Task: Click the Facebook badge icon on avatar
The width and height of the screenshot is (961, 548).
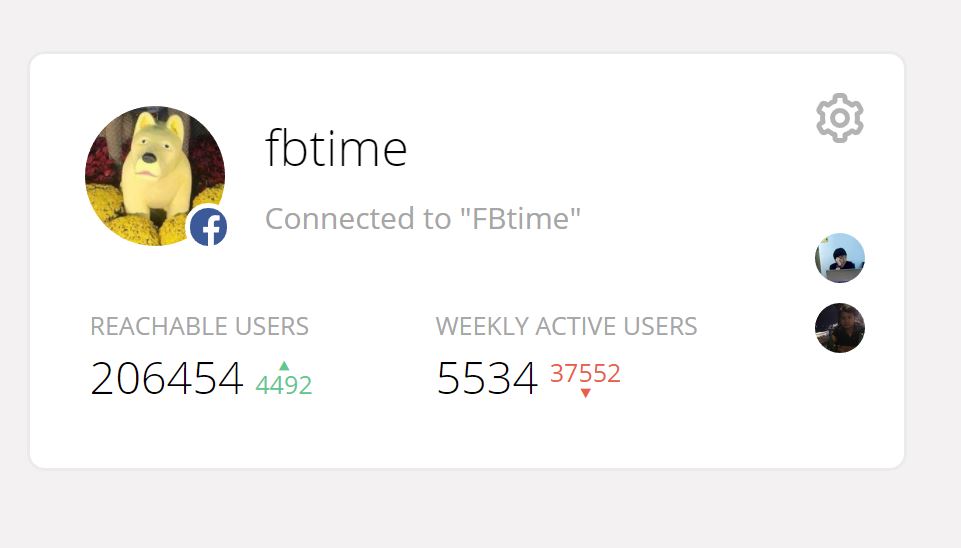Action: click(208, 227)
